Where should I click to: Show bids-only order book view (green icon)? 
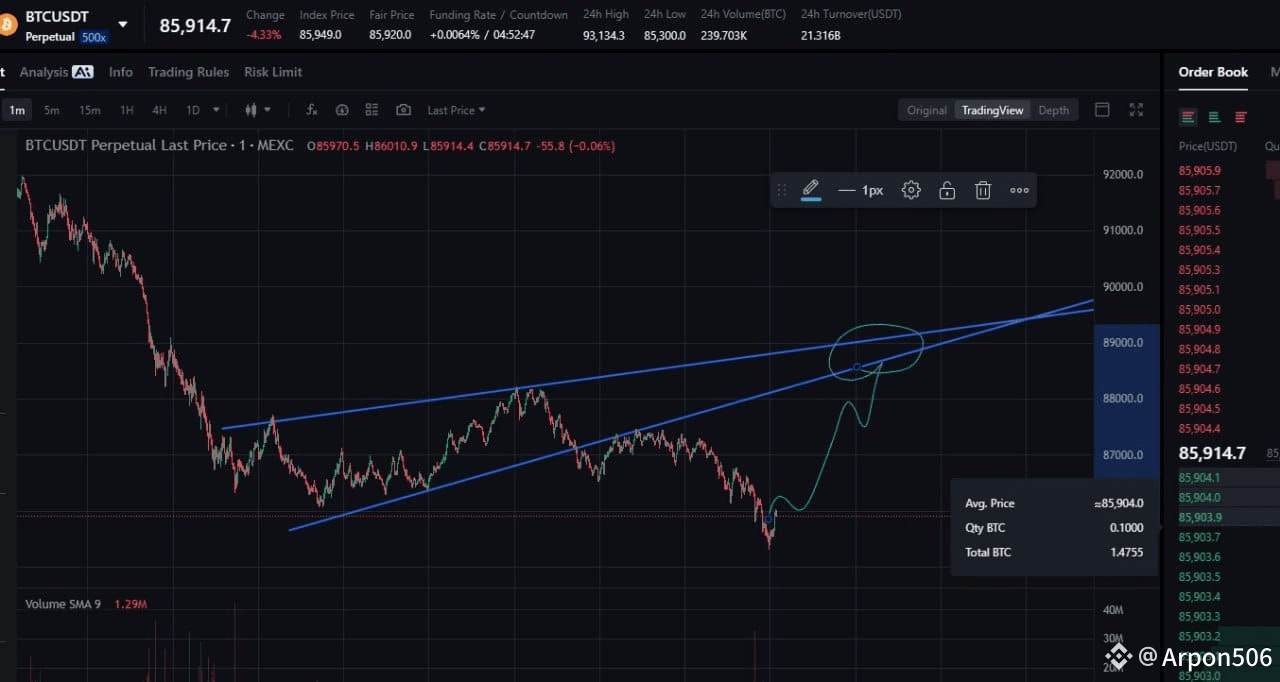click(x=1214, y=117)
